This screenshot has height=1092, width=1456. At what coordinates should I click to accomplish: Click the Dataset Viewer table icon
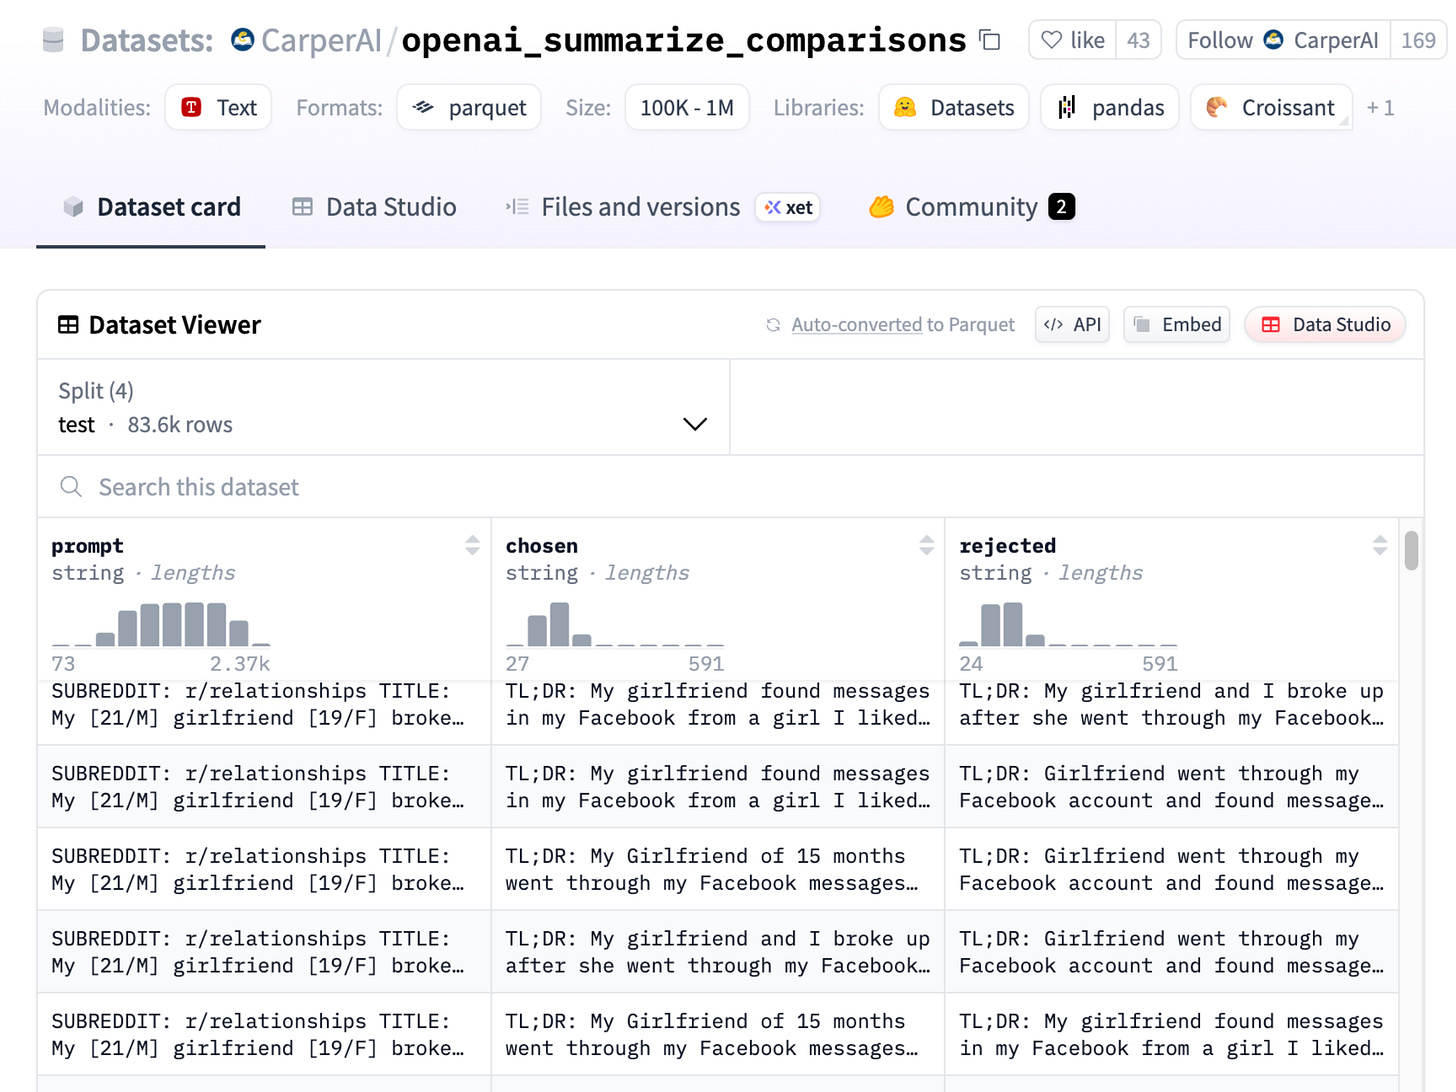pos(68,325)
